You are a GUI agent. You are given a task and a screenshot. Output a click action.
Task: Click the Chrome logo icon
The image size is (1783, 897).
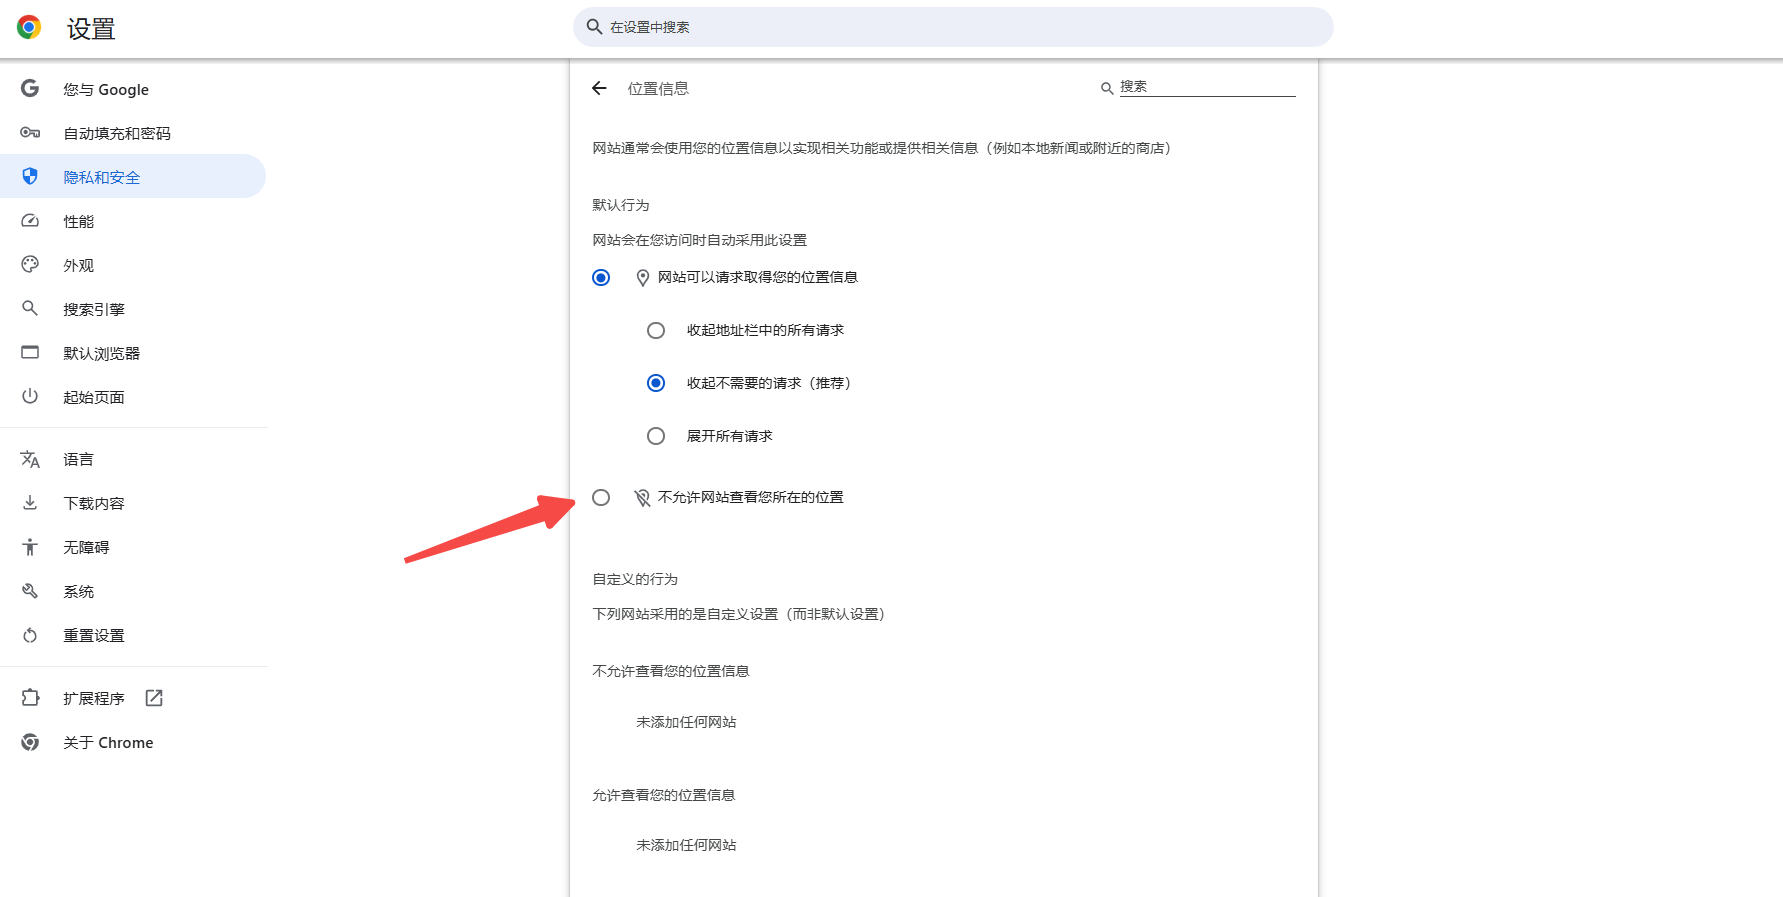pos(29,28)
